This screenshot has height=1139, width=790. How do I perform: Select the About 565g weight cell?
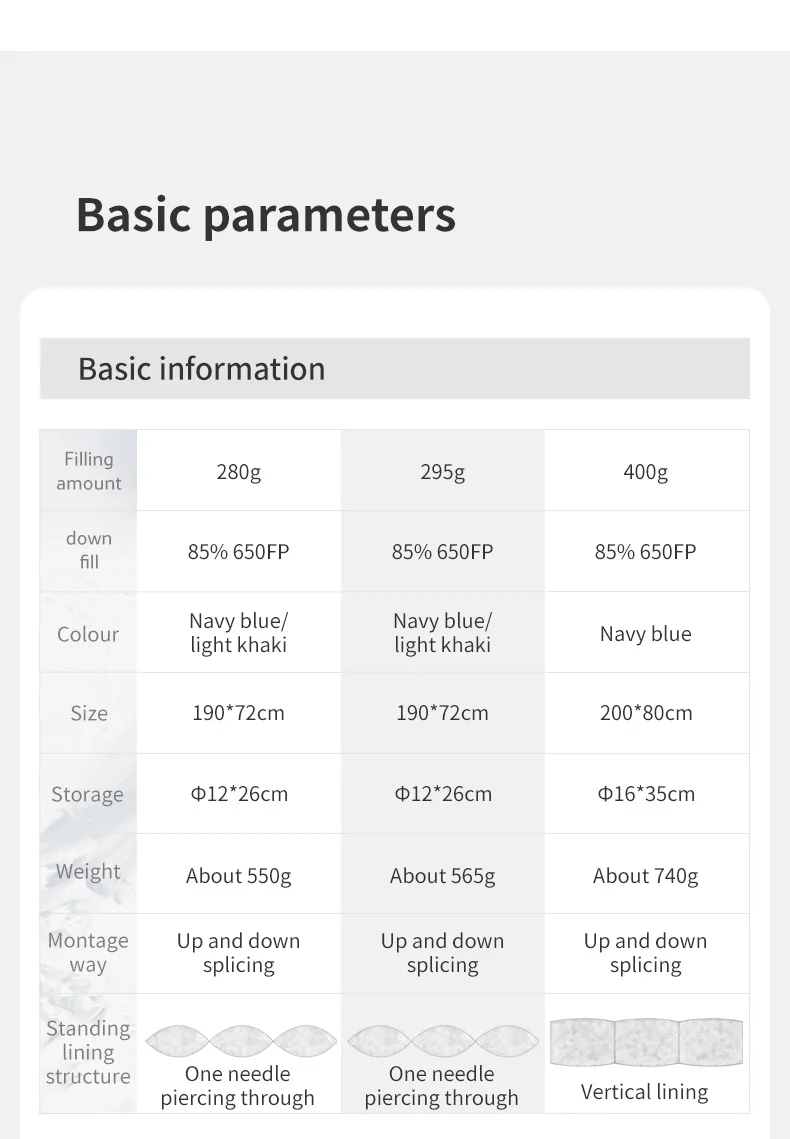pos(442,875)
